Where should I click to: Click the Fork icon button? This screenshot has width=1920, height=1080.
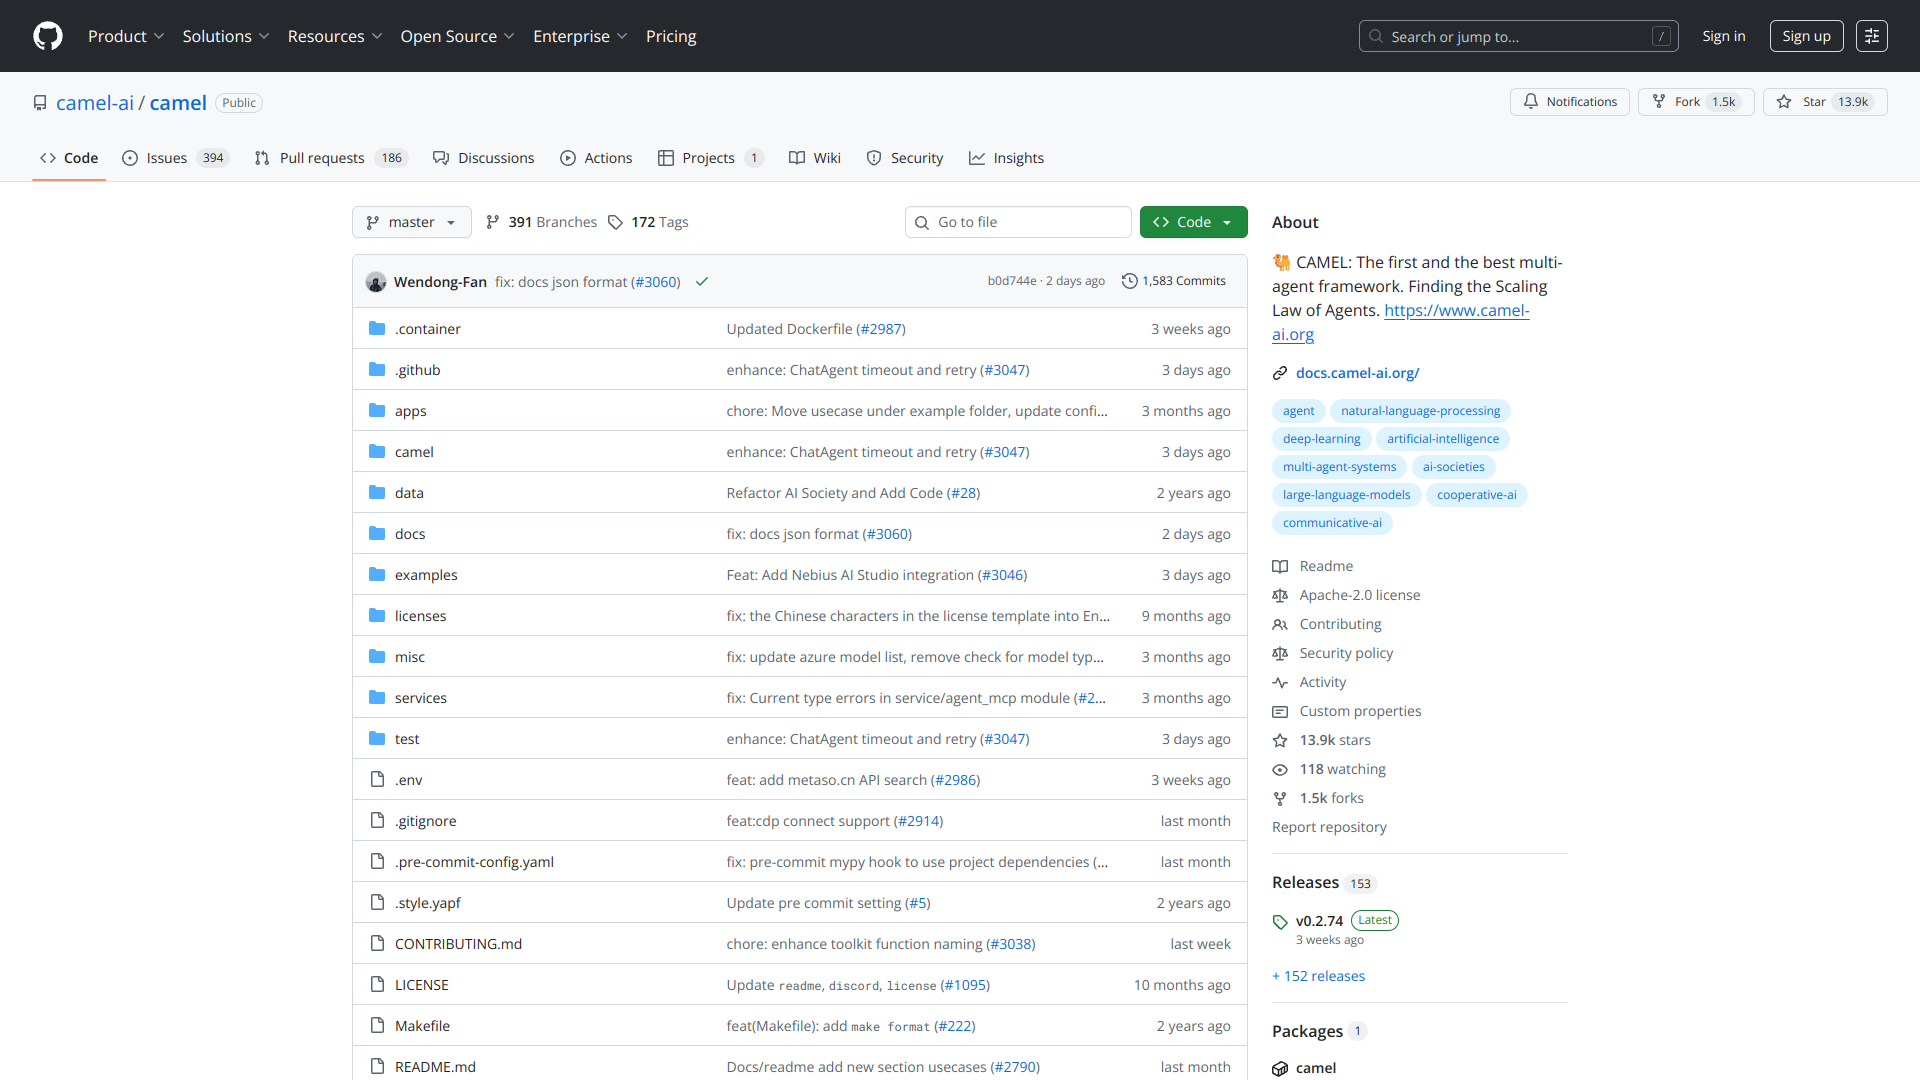click(x=1659, y=102)
